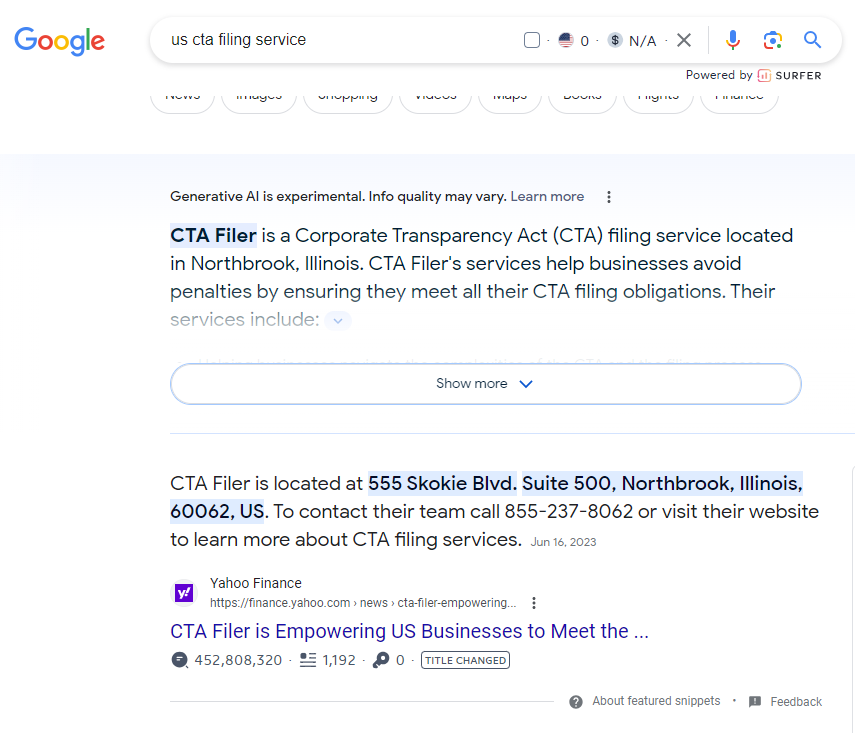Select the TITLE CHANGED badge
This screenshot has width=855, height=733.
coord(465,660)
